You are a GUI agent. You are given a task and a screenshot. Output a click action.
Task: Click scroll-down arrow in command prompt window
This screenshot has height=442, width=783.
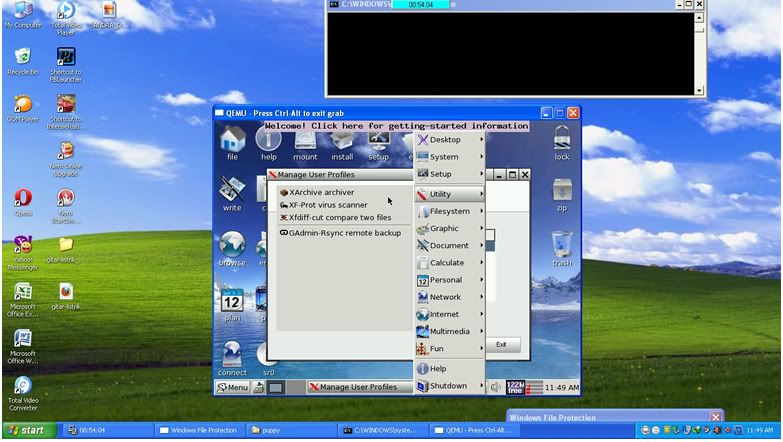(699, 90)
